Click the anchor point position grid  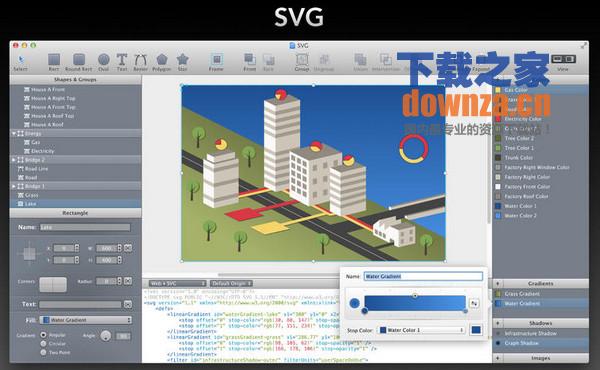click(29, 253)
